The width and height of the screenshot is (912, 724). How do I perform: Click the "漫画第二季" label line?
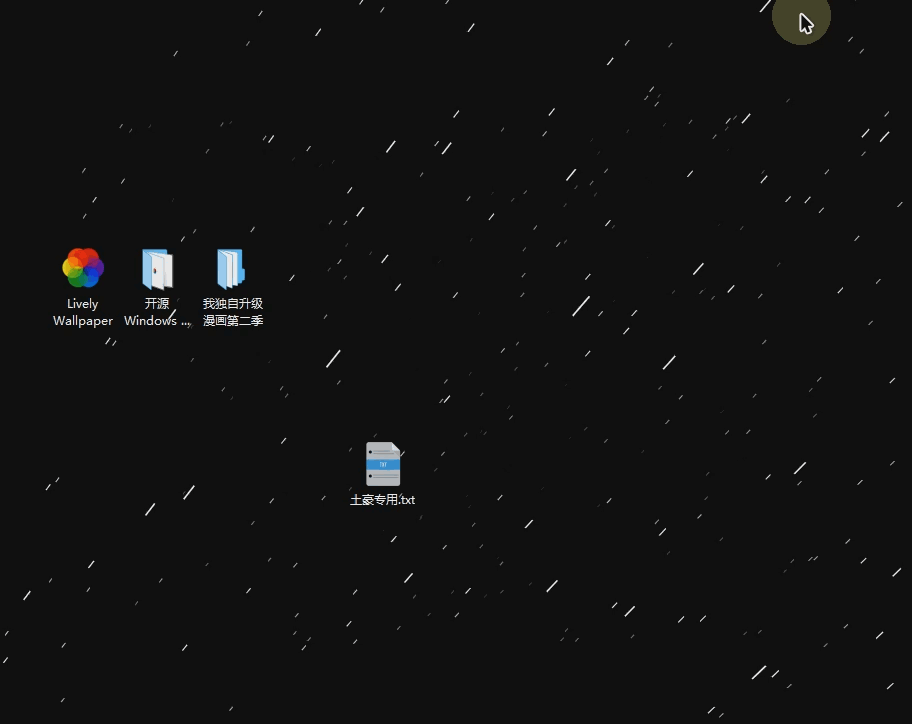pyautogui.click(x=232, y=321)
